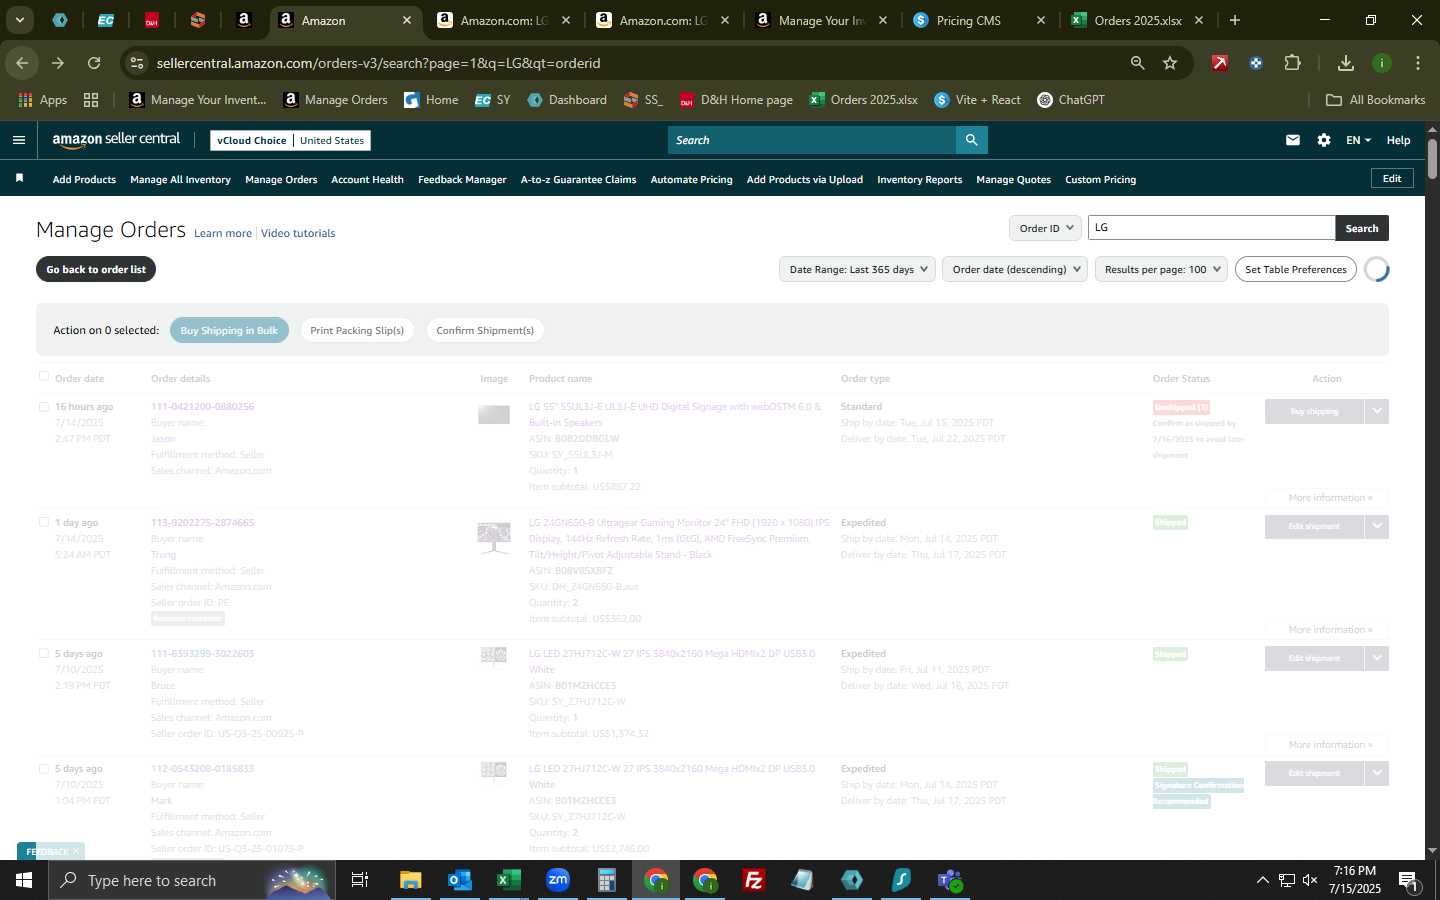Click the LG 55" signage product thumbnail
The width and height of the screenshot is (1440, 900).
(x=494, y=414)
